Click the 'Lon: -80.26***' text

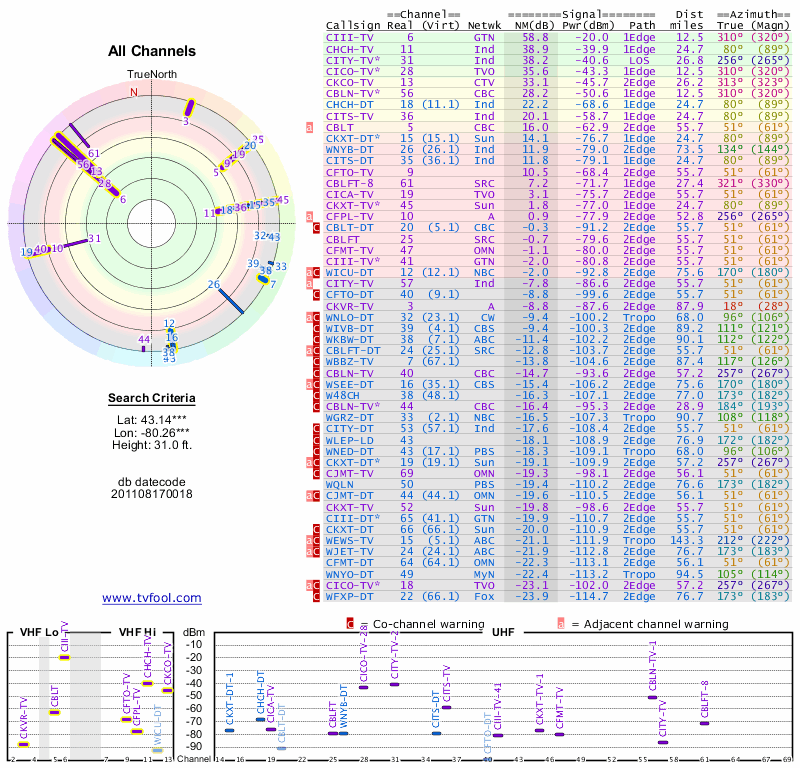[x=152, y=433]
